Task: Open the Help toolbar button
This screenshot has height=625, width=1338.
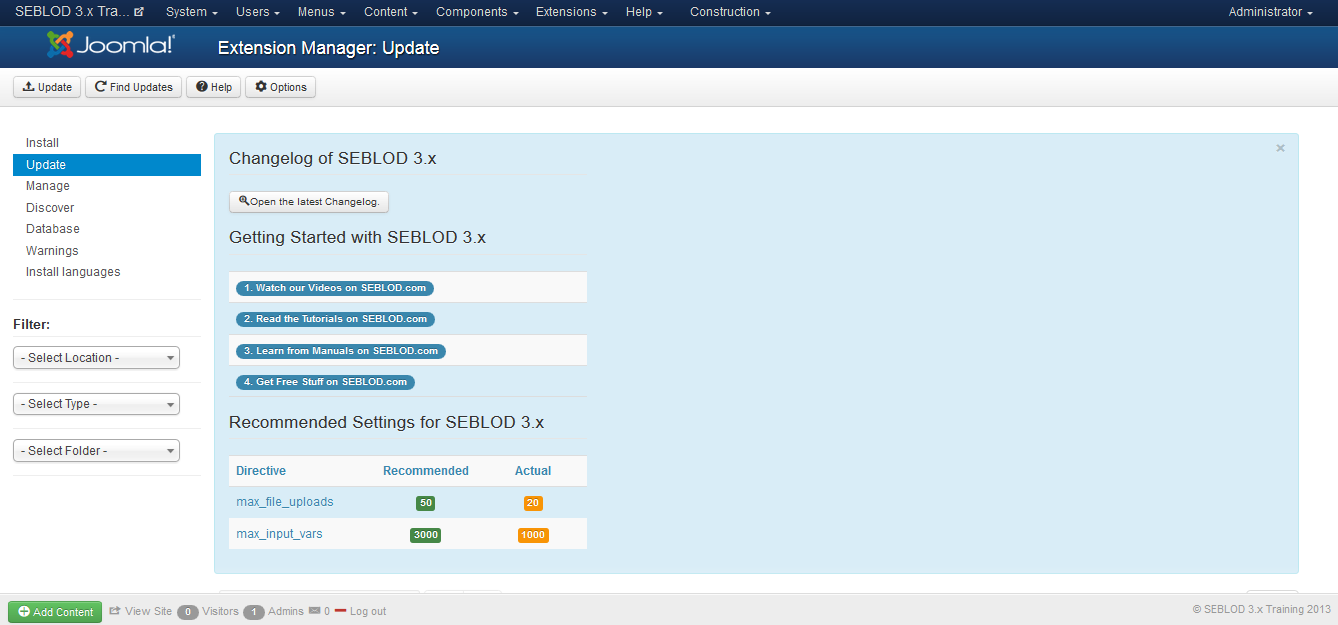Action: pos(214,87)
